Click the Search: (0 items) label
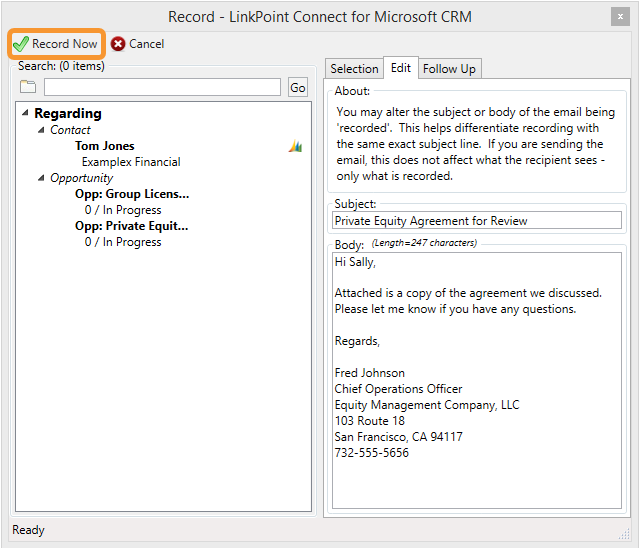This screenshot has height=550, width=641. [x=61, y=66]
